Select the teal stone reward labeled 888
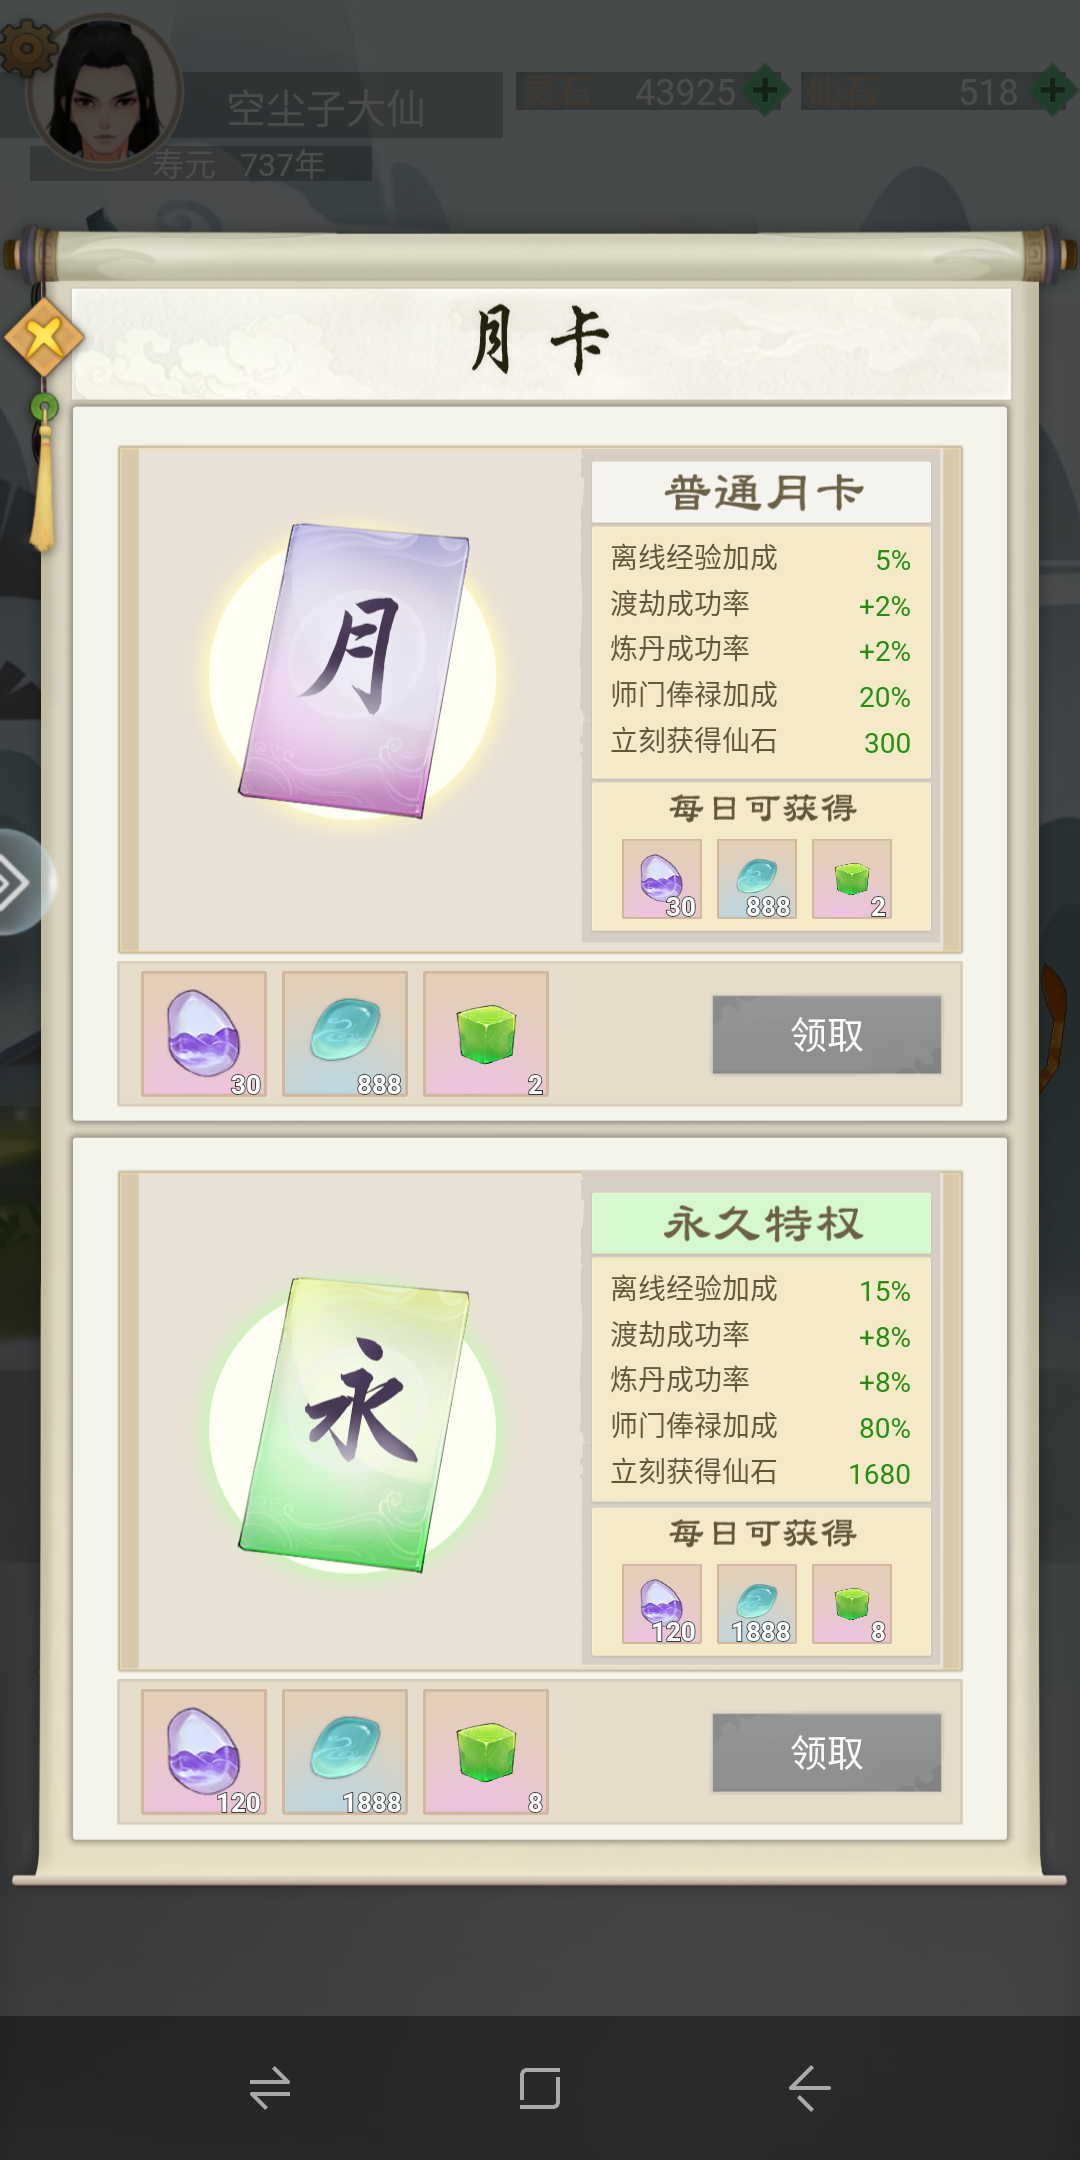The height and width of the screenshot is (2160, 1080). 345,1034
